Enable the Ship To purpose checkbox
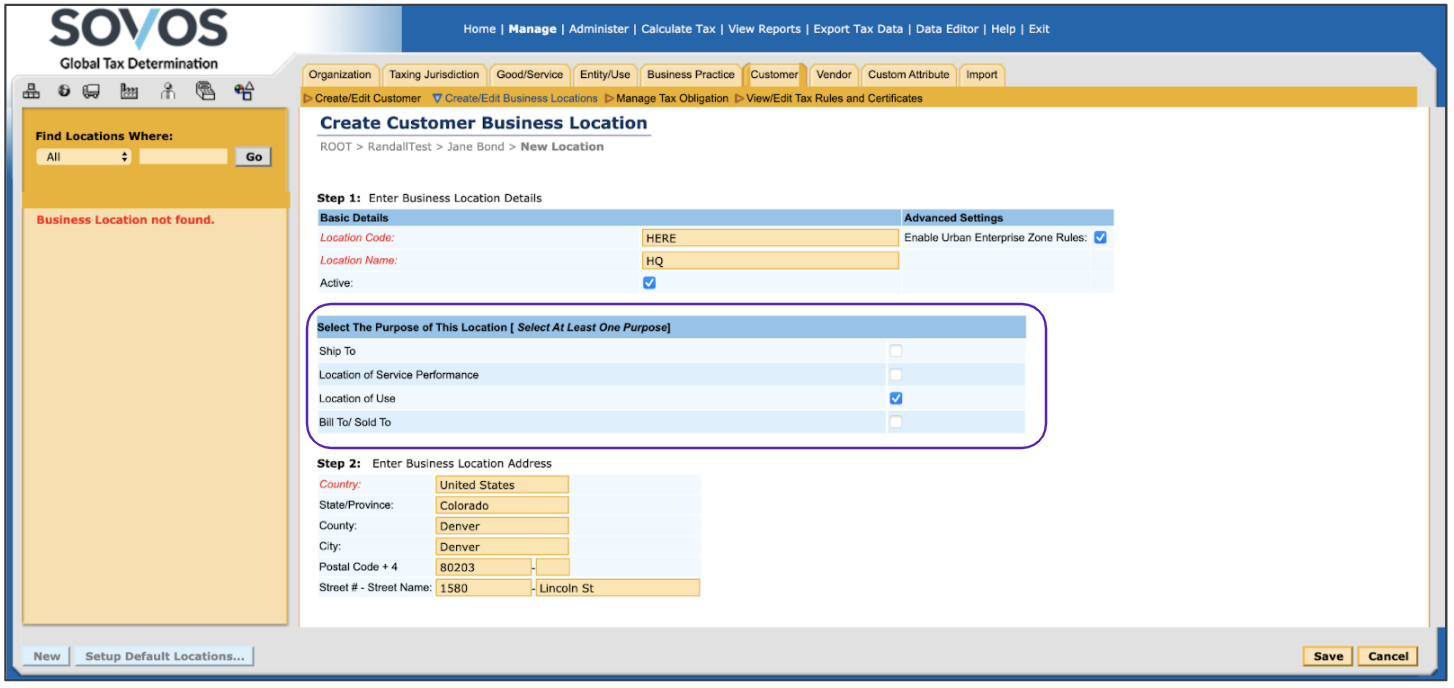The height and width of the screenshot is (688, 1454). (x=896, y=351)
